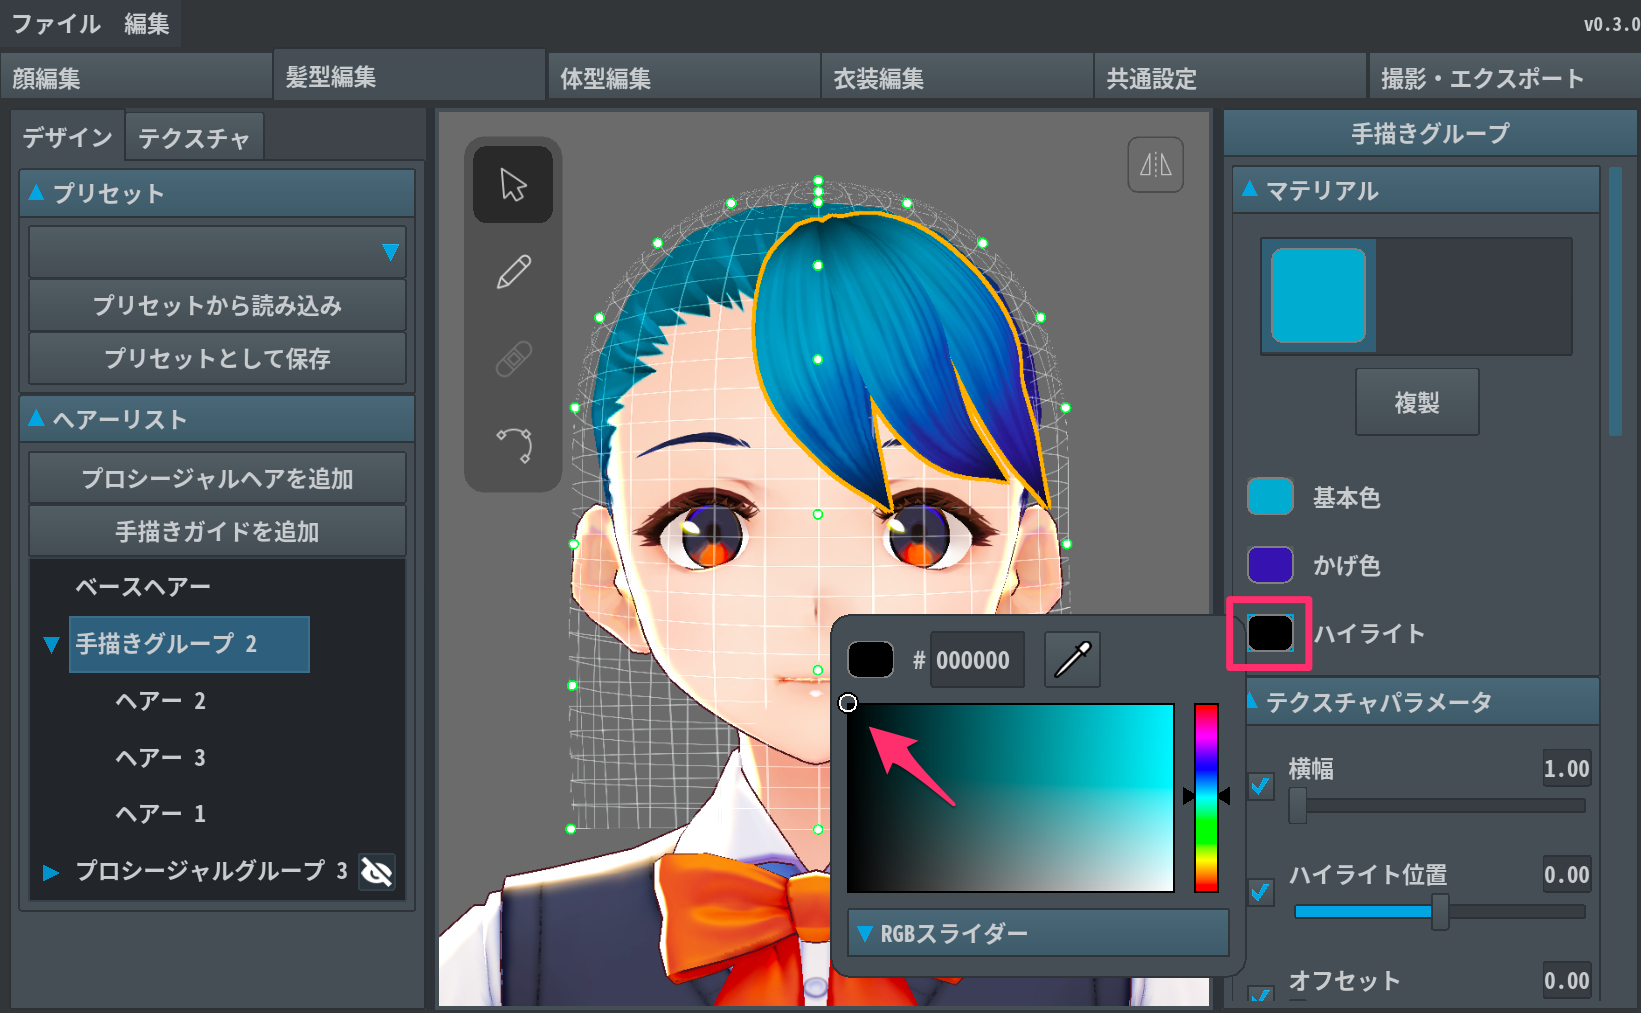
Task: Switch to the 体型編集 tab
Action: (684, 78)
